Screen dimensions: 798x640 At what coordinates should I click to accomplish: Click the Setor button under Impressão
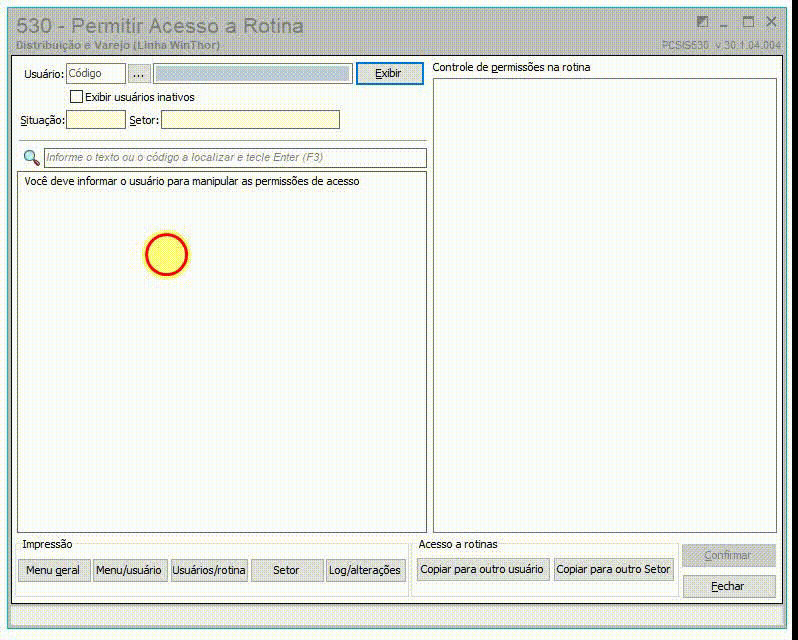point(287,570)
